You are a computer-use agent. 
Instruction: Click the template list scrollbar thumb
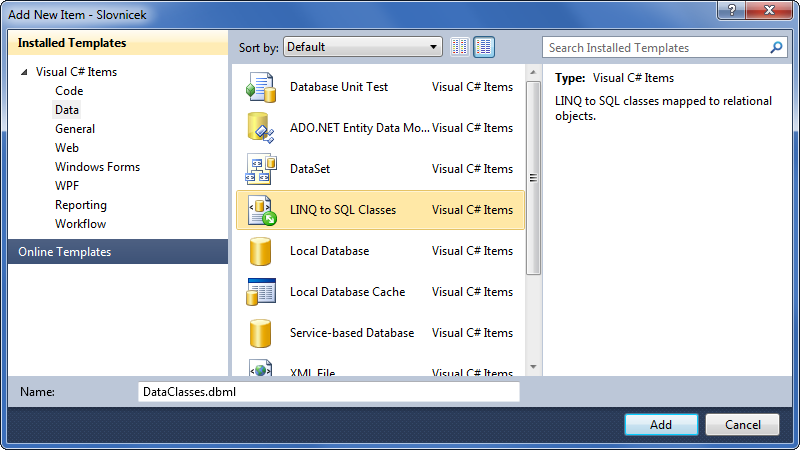533,178
